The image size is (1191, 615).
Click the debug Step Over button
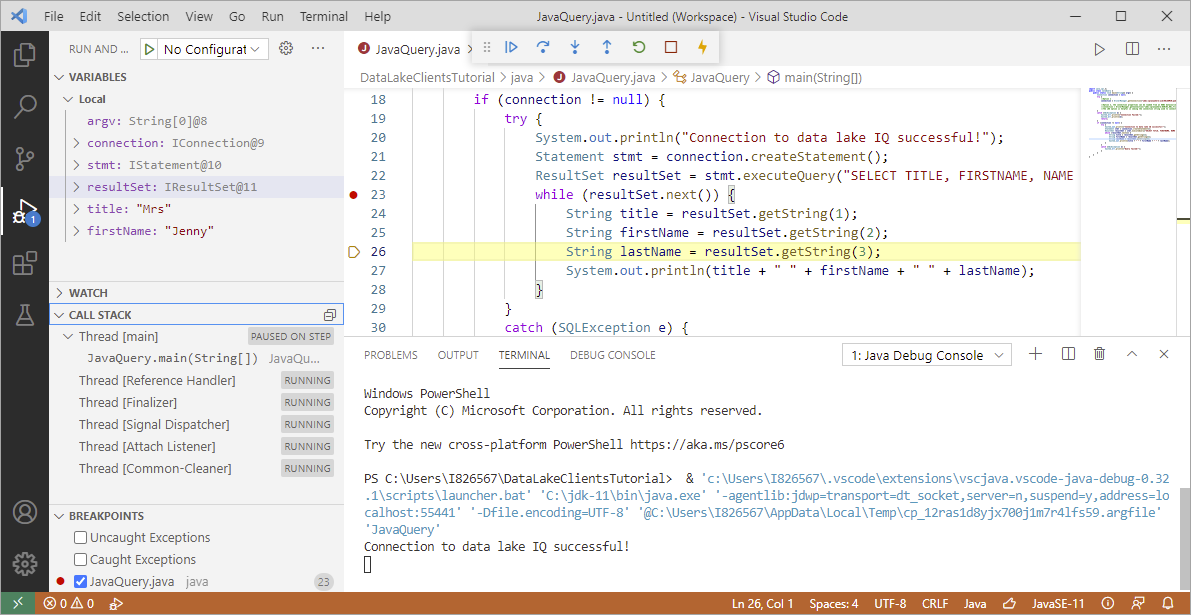click(543, 48)
